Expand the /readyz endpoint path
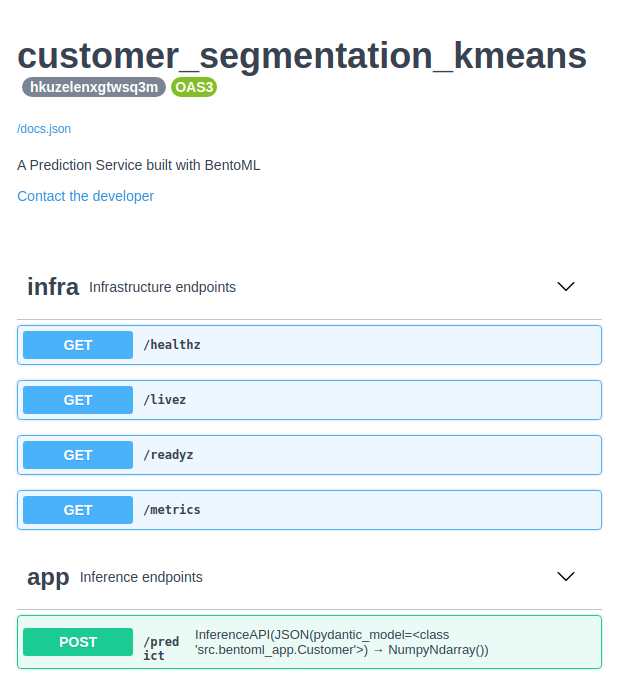 pyautogui.click(x=169, y=455)
